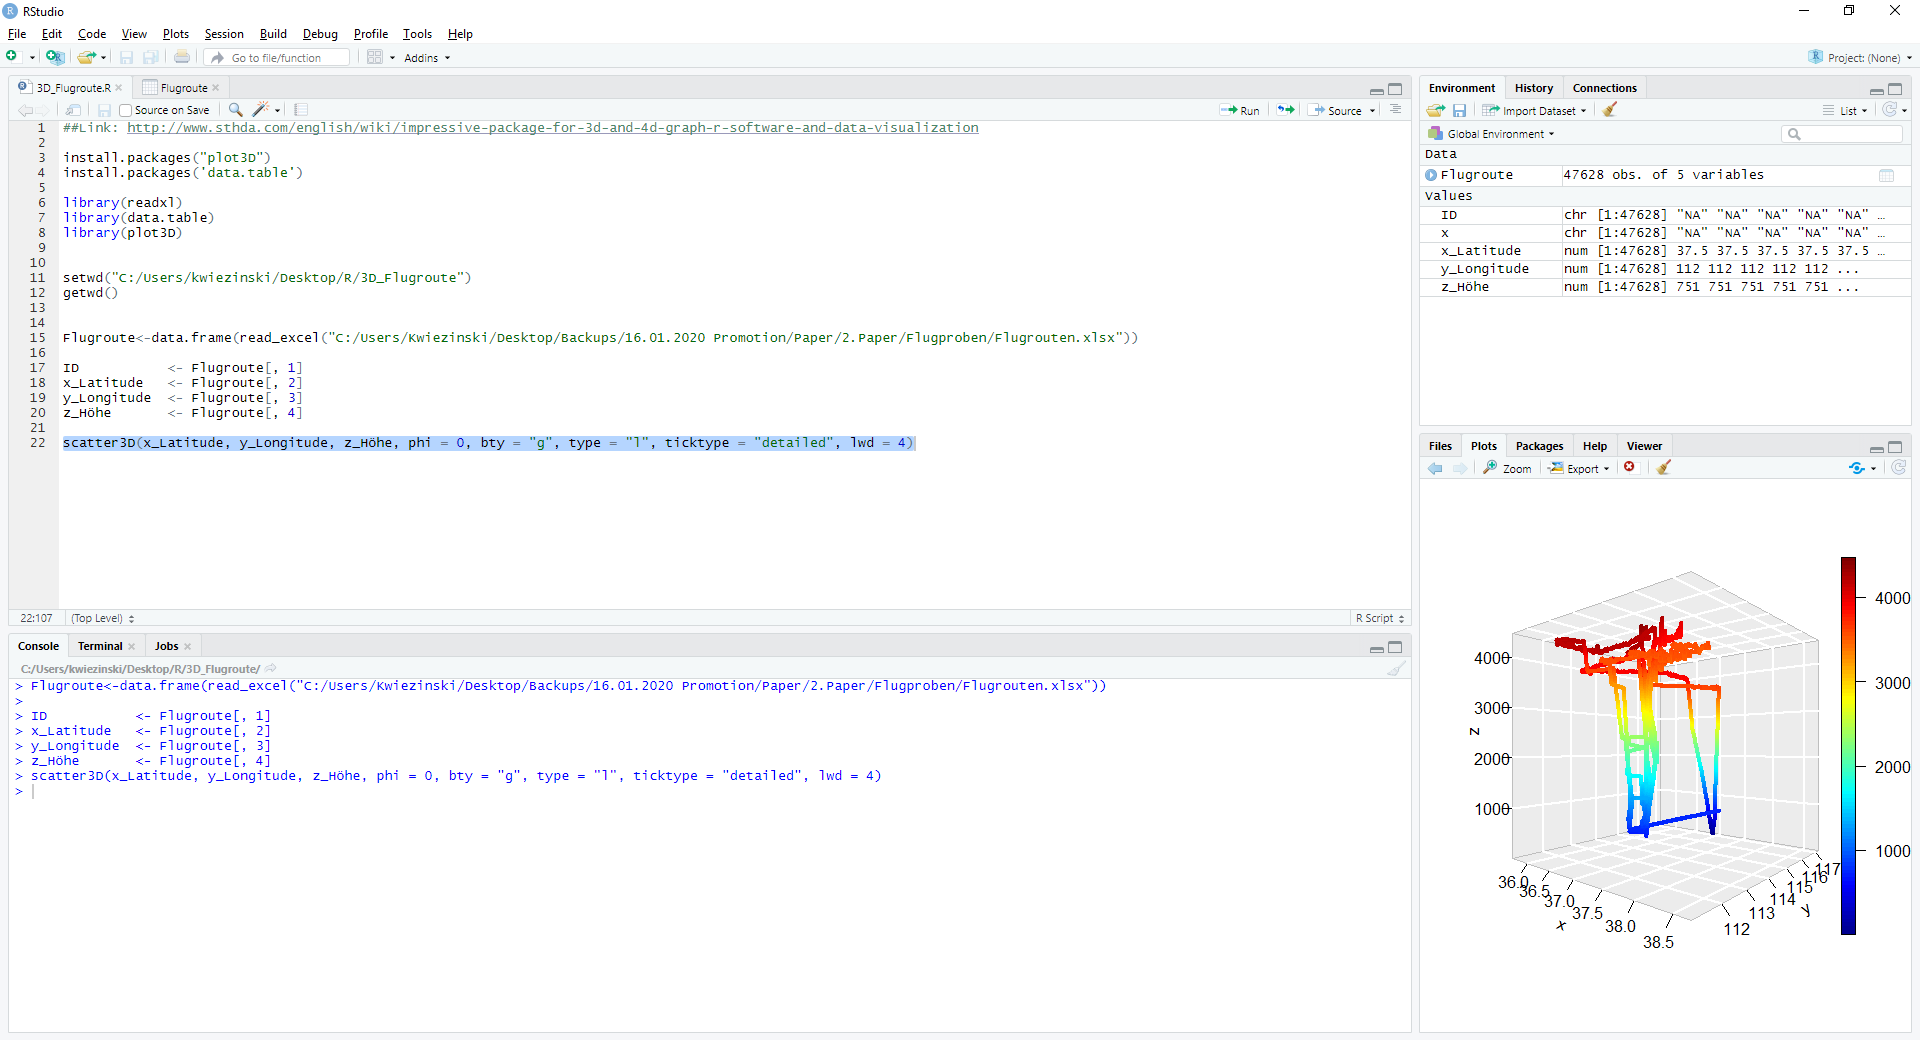Clear the console with the broom icon

(1397, 669)
